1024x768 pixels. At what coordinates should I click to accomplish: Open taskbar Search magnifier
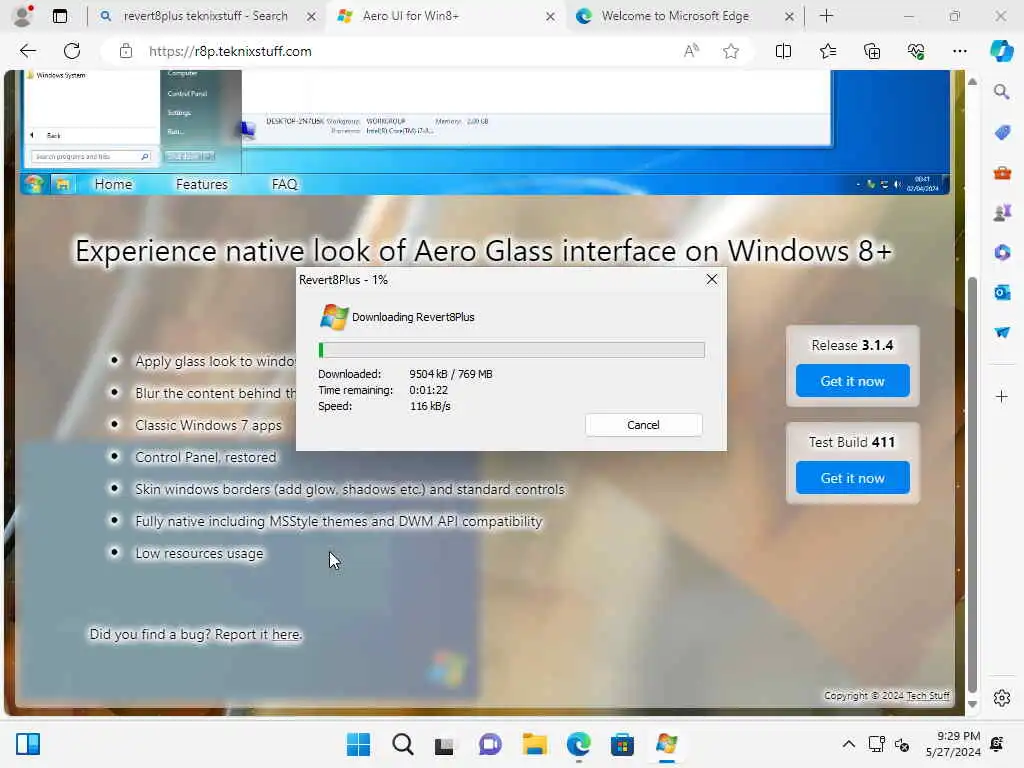click(x=403, y=744)
